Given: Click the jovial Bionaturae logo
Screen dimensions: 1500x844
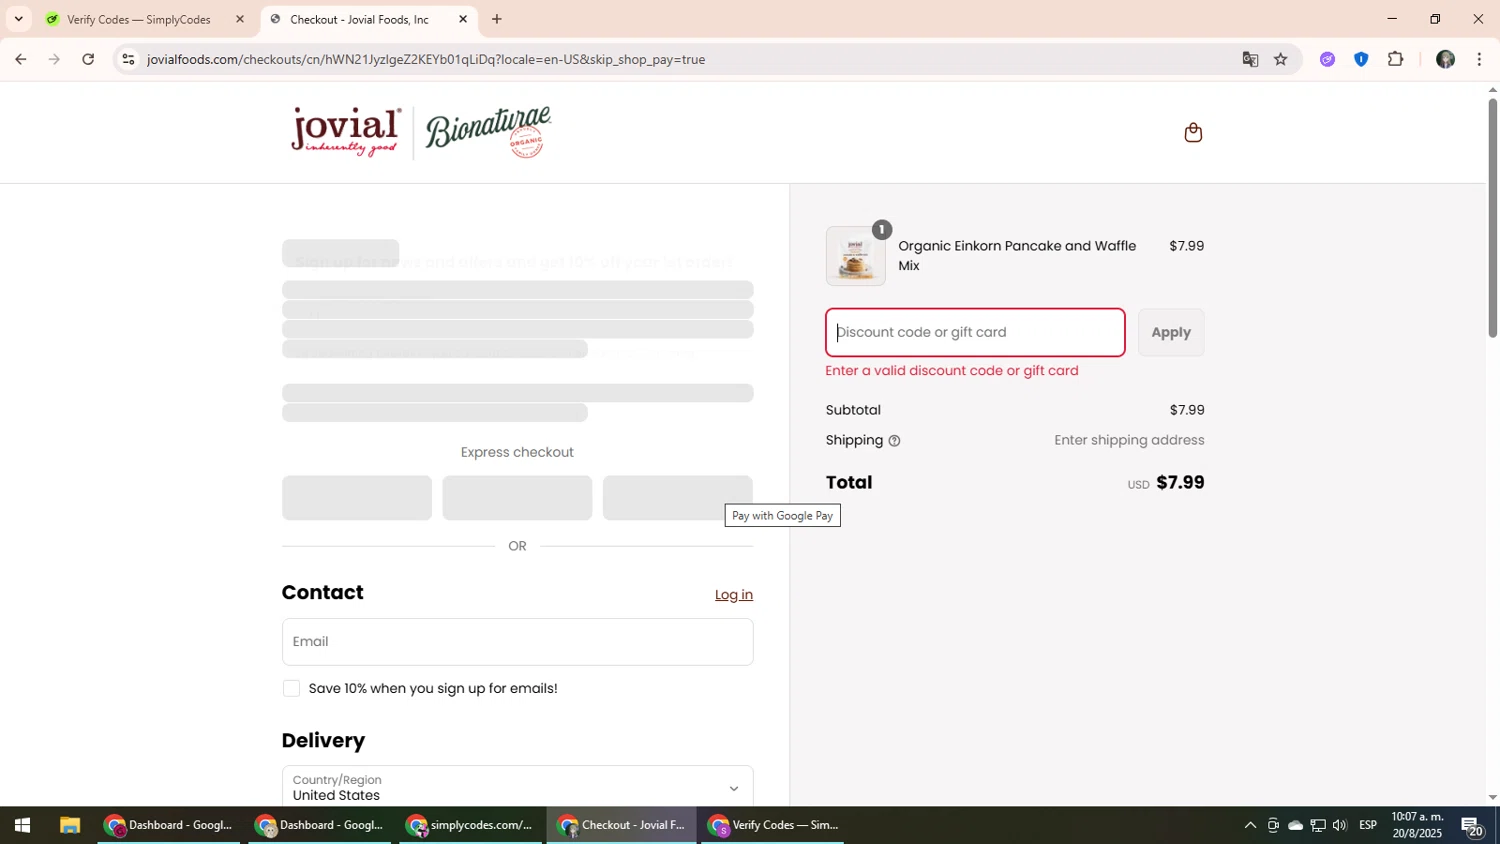Looking at the screenshot, I should point(421,132).
